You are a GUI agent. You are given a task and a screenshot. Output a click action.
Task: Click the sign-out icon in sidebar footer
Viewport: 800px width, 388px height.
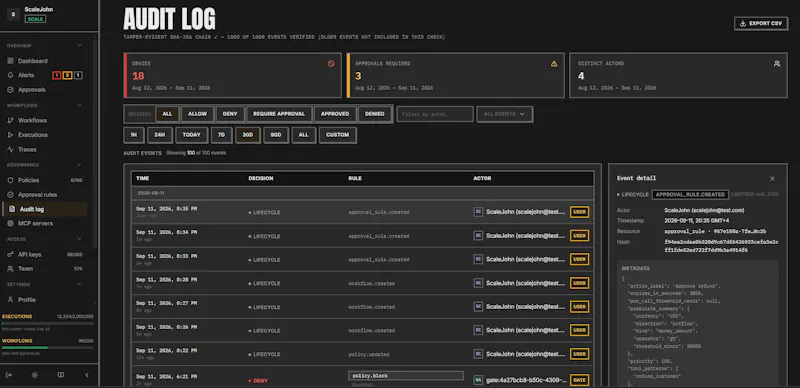9,375
